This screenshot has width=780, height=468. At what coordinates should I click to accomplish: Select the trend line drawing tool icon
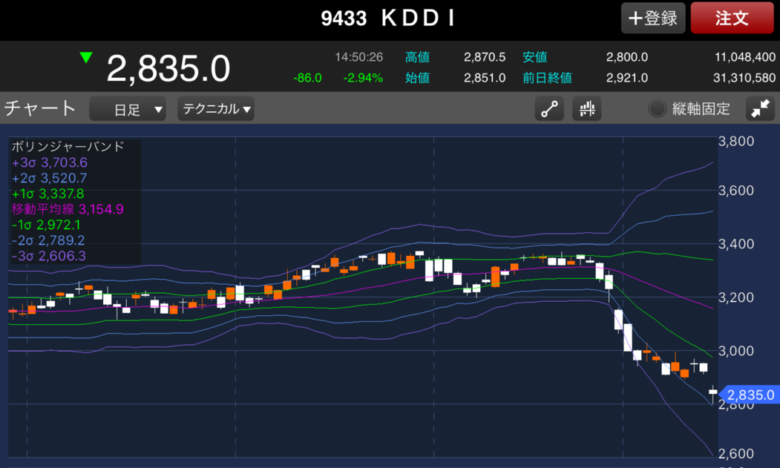[549, 109]
